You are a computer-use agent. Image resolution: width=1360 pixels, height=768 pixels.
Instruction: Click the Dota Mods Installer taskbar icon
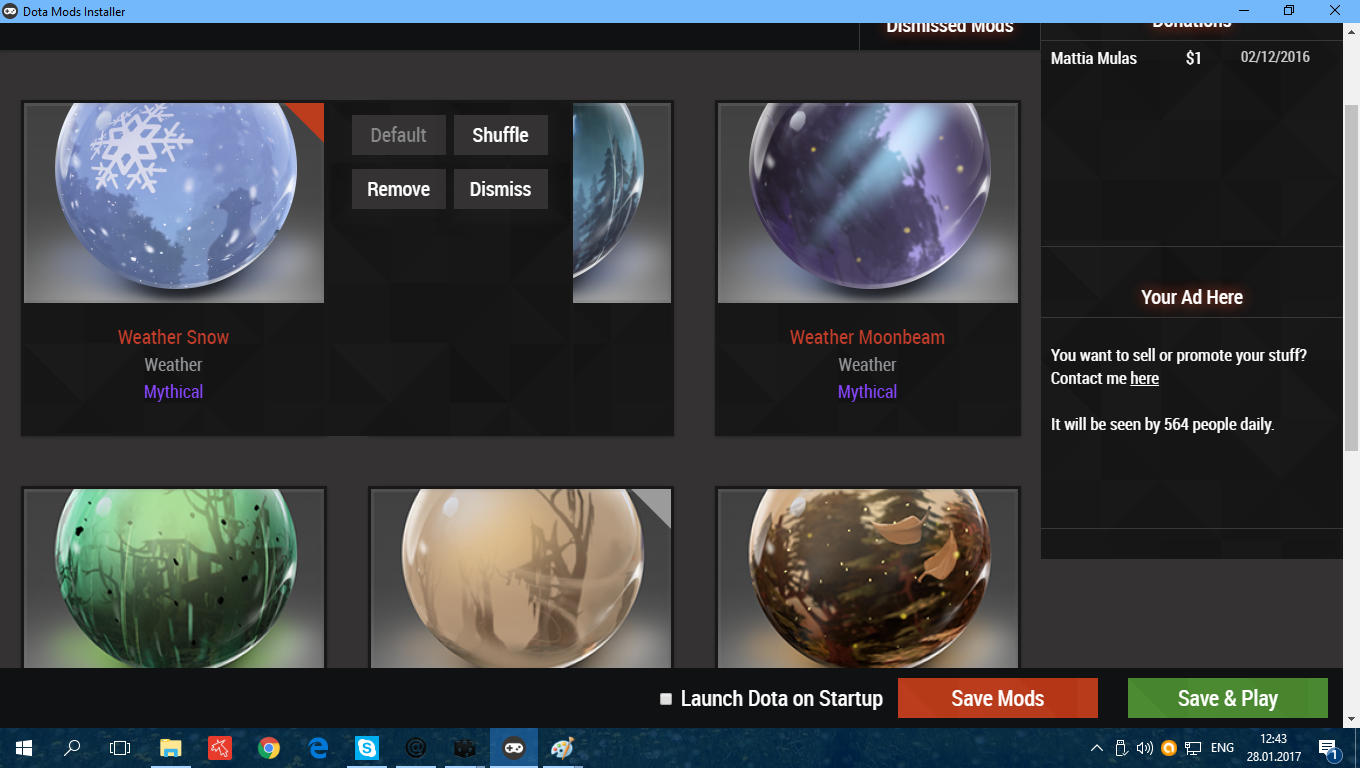point(513,748)
